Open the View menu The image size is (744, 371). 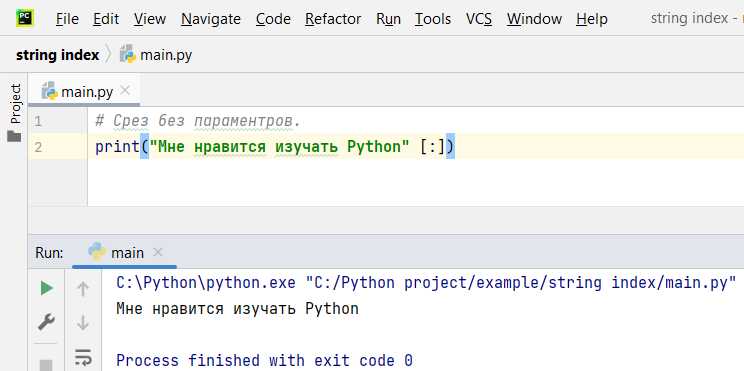coord(150,19)
